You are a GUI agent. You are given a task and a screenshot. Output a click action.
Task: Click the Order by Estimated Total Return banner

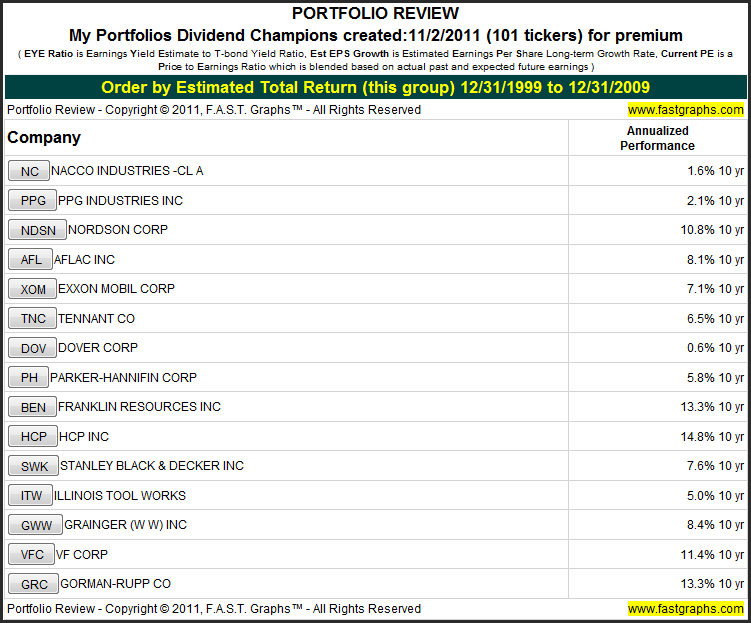(x=376, y=87)
